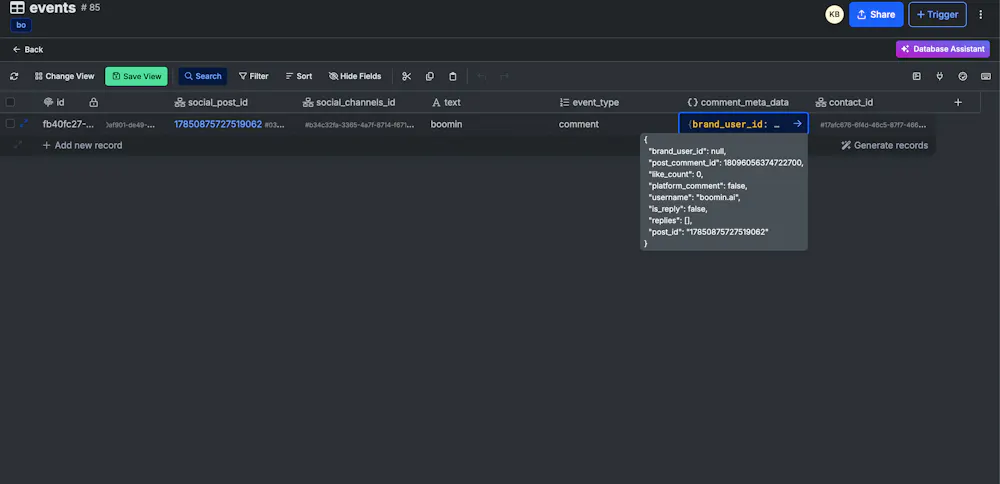
Task: Click the copy icon in the toolbar
Action: (x=430, y=77)
